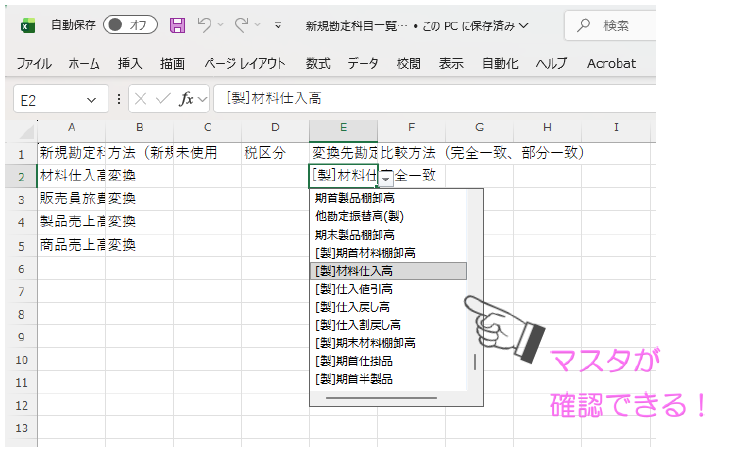Open the 挿入 ribbon tab
The height and width of the screenshot is (454, 737).
[130, 63]
